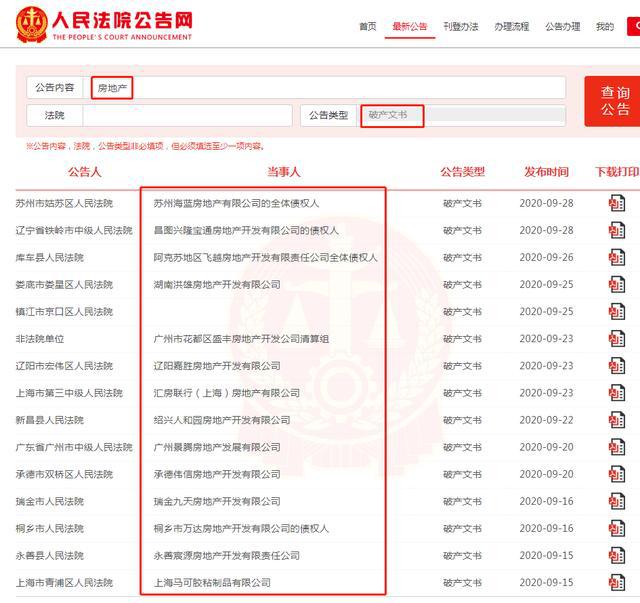The height and width of the screenshot is (603, 640).
Task: Download PDF for 苏州海蓝房地产有限公司 row
Action: 617,203
